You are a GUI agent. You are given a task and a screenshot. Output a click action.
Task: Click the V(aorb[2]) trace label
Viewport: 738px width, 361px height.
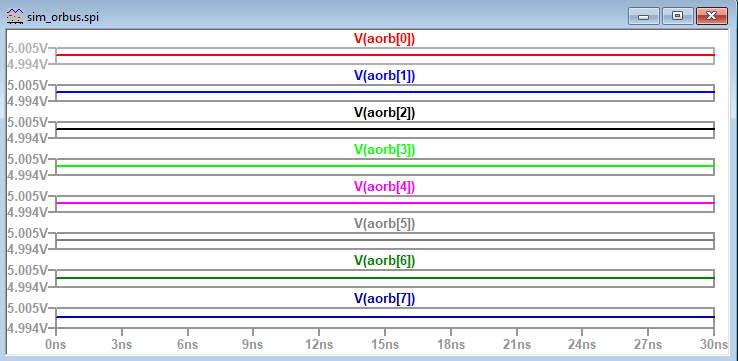point(385,113)
